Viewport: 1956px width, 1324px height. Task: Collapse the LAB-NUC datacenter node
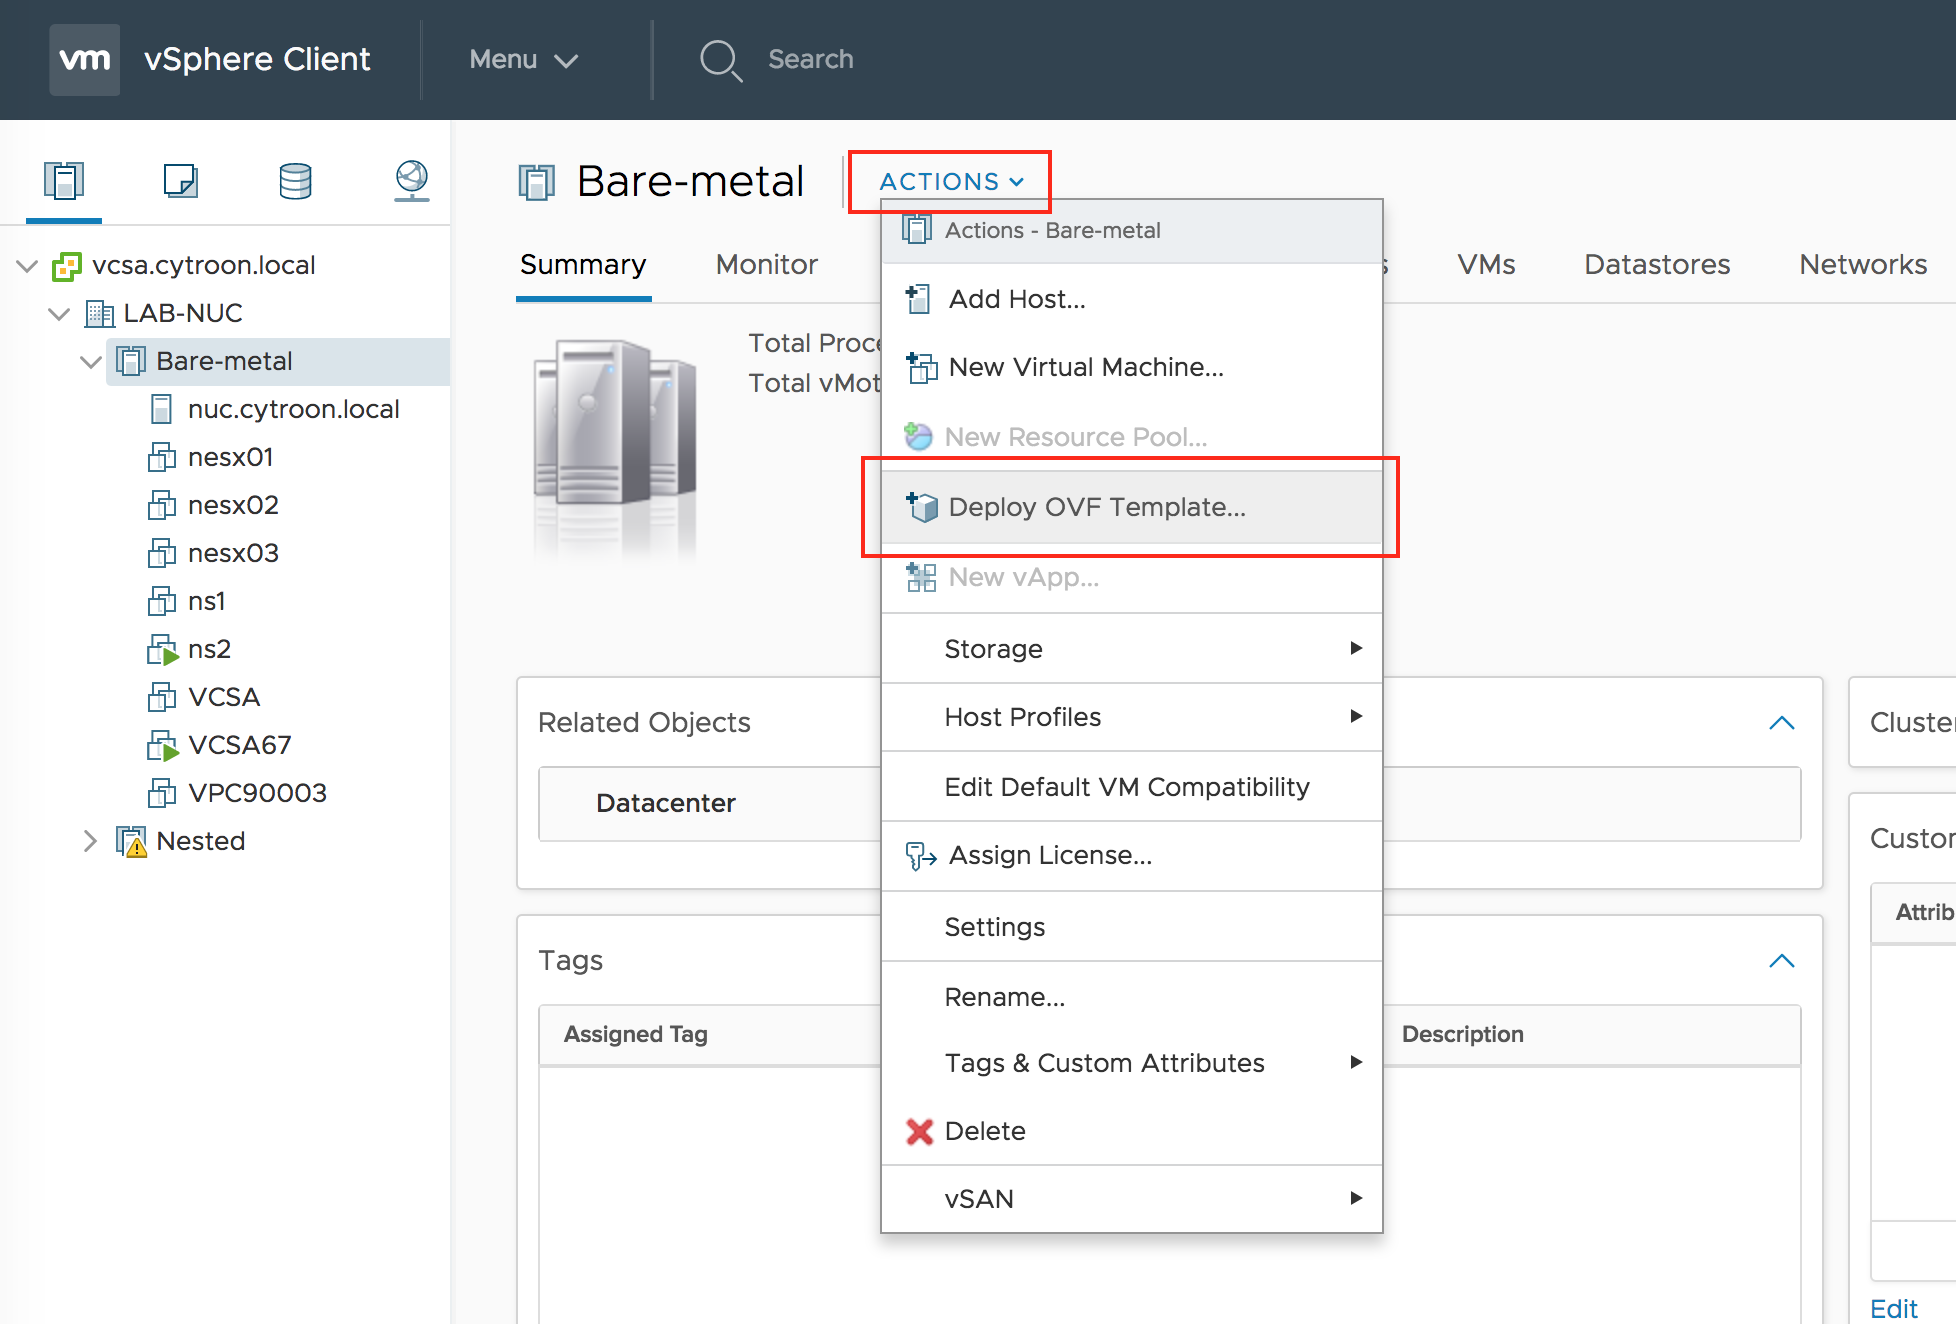tap(59, 314)
